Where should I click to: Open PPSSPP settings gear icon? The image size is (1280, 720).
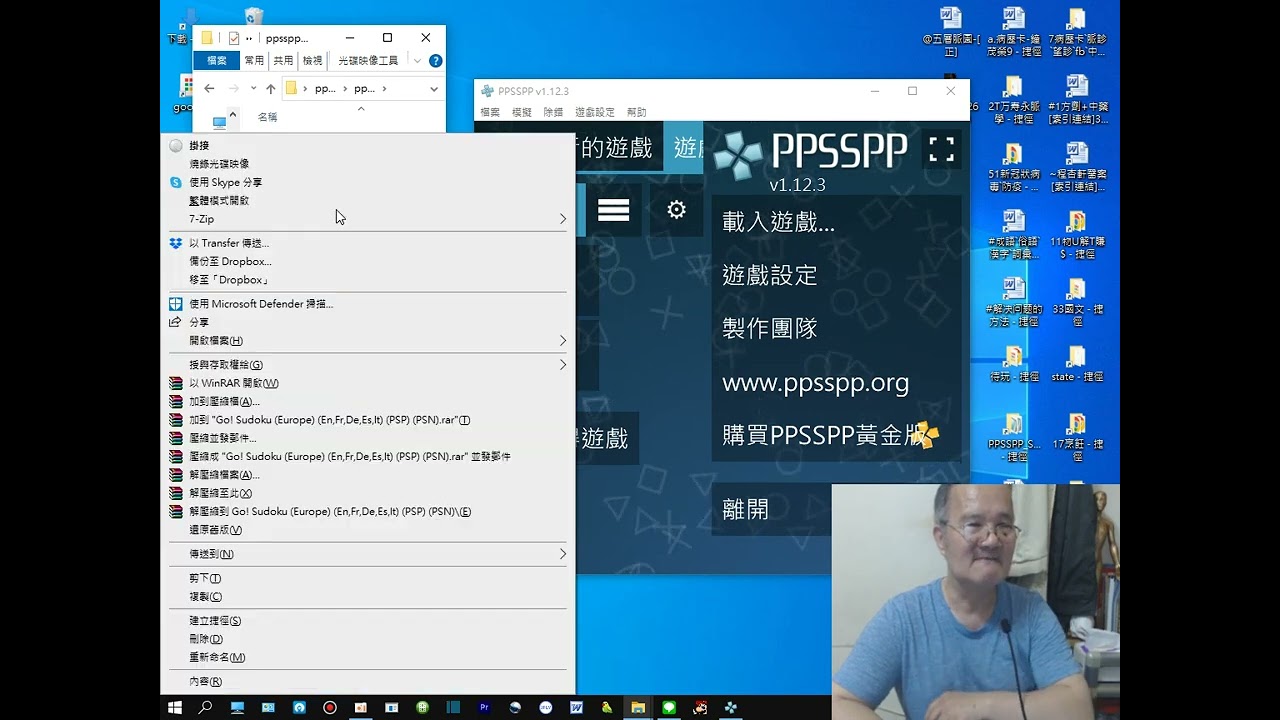(676, 210)
